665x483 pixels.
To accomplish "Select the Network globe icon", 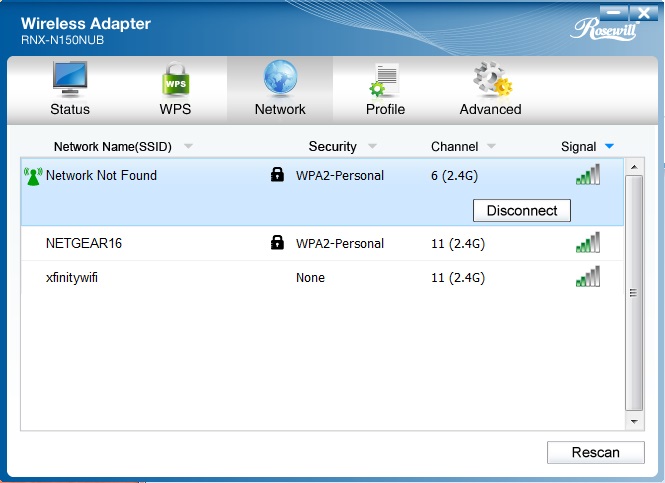I will [280, 77].
